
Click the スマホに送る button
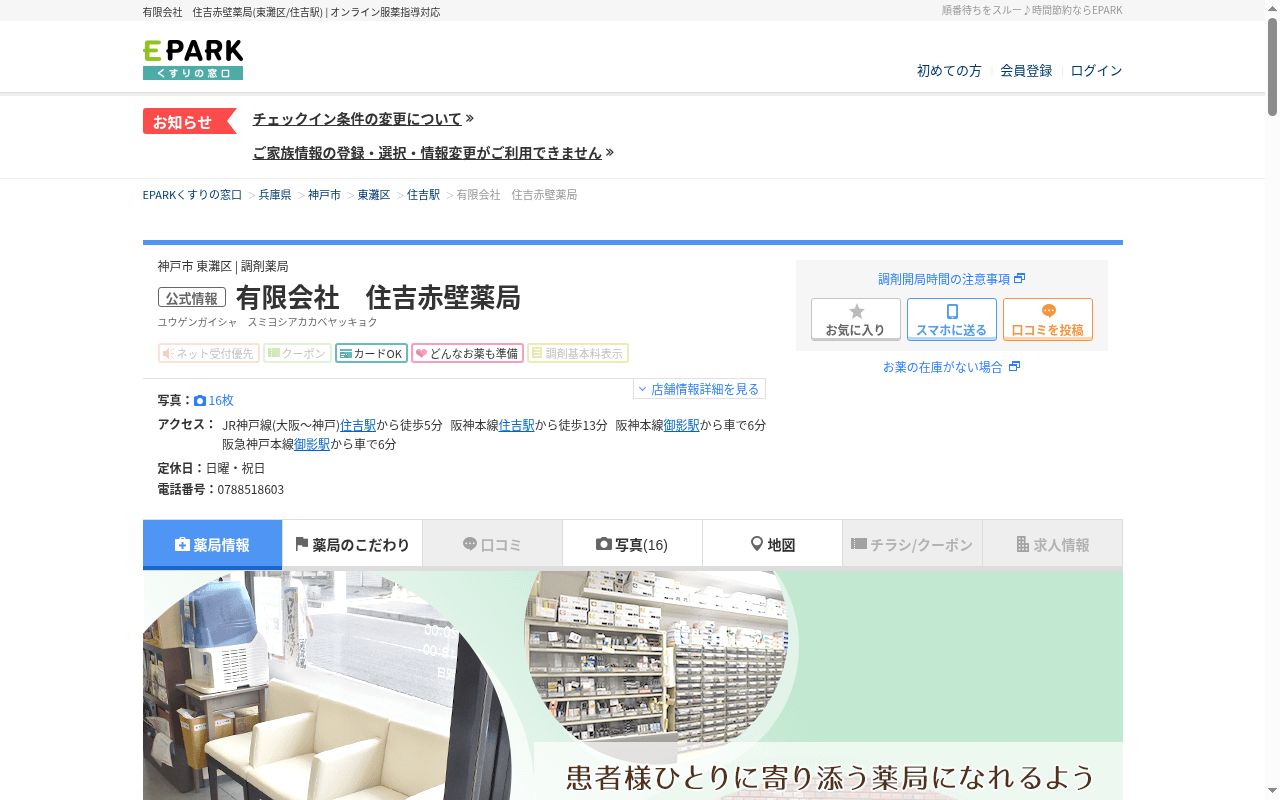[952, 320]
